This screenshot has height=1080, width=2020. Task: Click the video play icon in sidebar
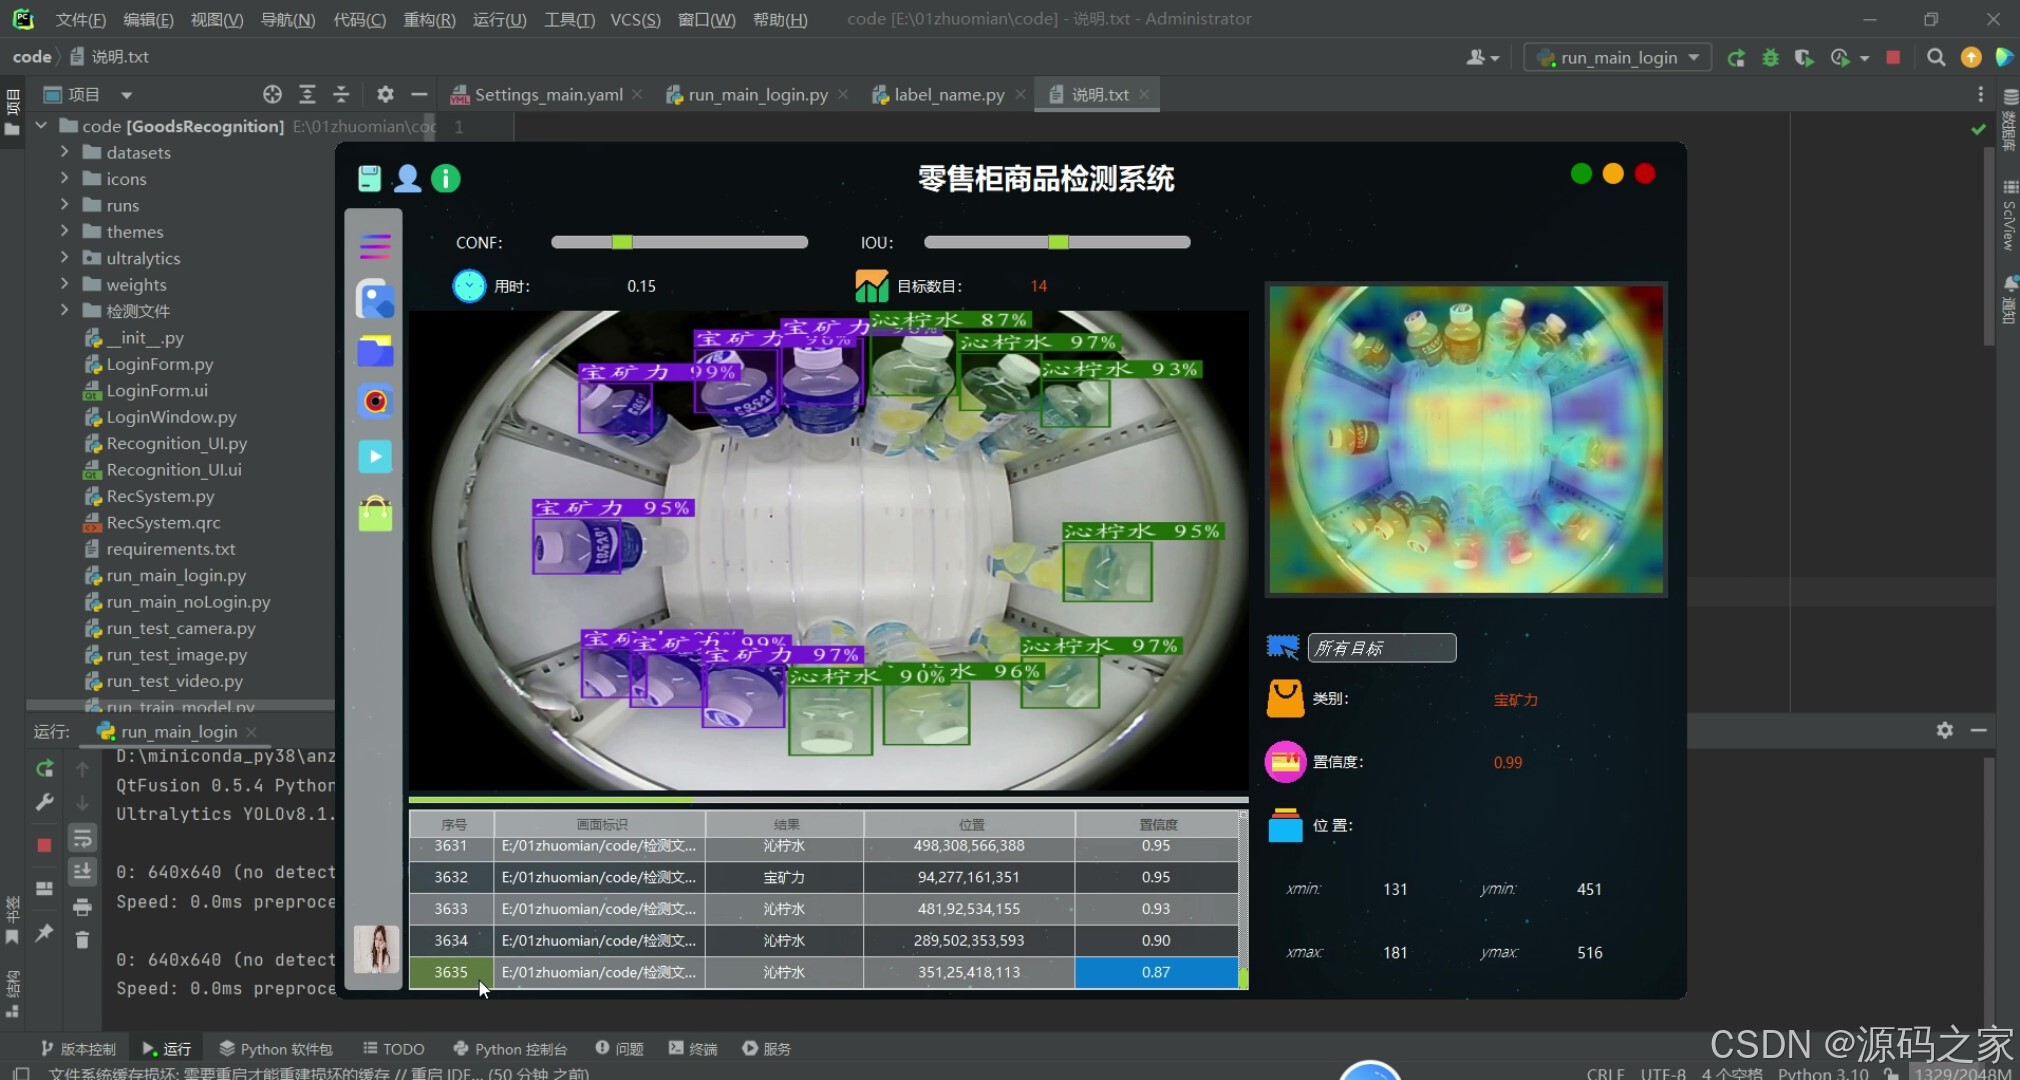(375, 457)
